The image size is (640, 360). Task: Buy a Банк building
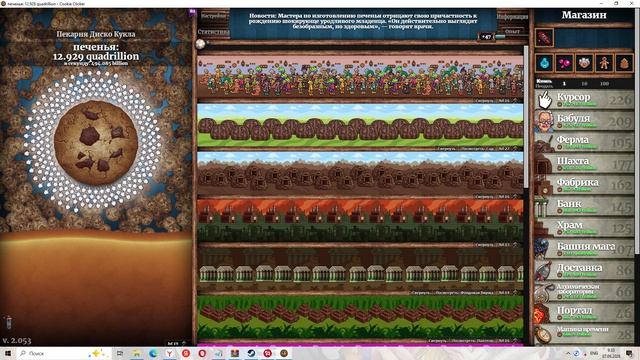click(584, 206)
